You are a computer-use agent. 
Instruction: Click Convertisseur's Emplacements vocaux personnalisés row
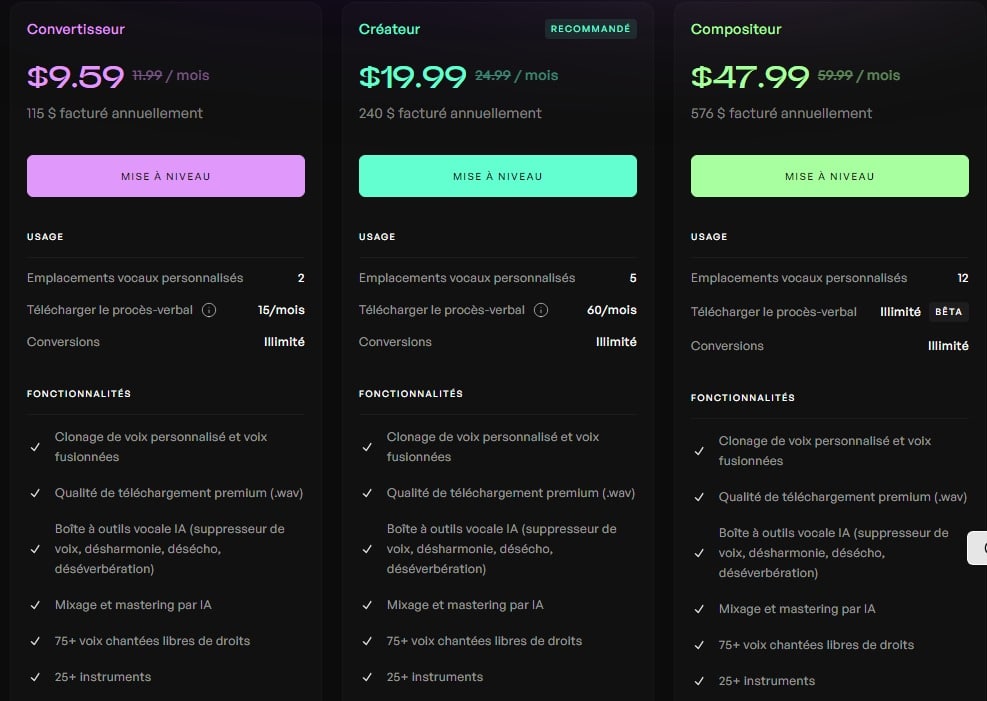166,278
